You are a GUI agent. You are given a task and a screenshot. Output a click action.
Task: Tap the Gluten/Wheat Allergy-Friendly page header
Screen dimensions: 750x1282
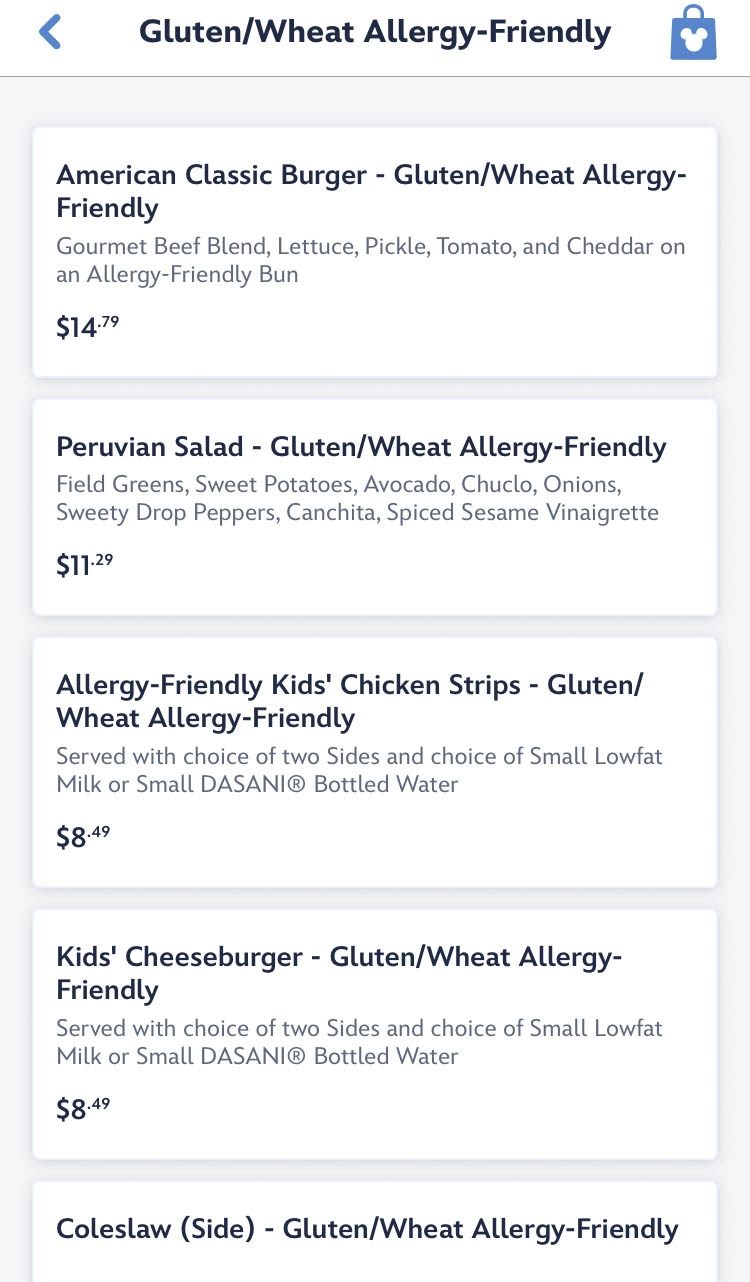tap(375, 32)
